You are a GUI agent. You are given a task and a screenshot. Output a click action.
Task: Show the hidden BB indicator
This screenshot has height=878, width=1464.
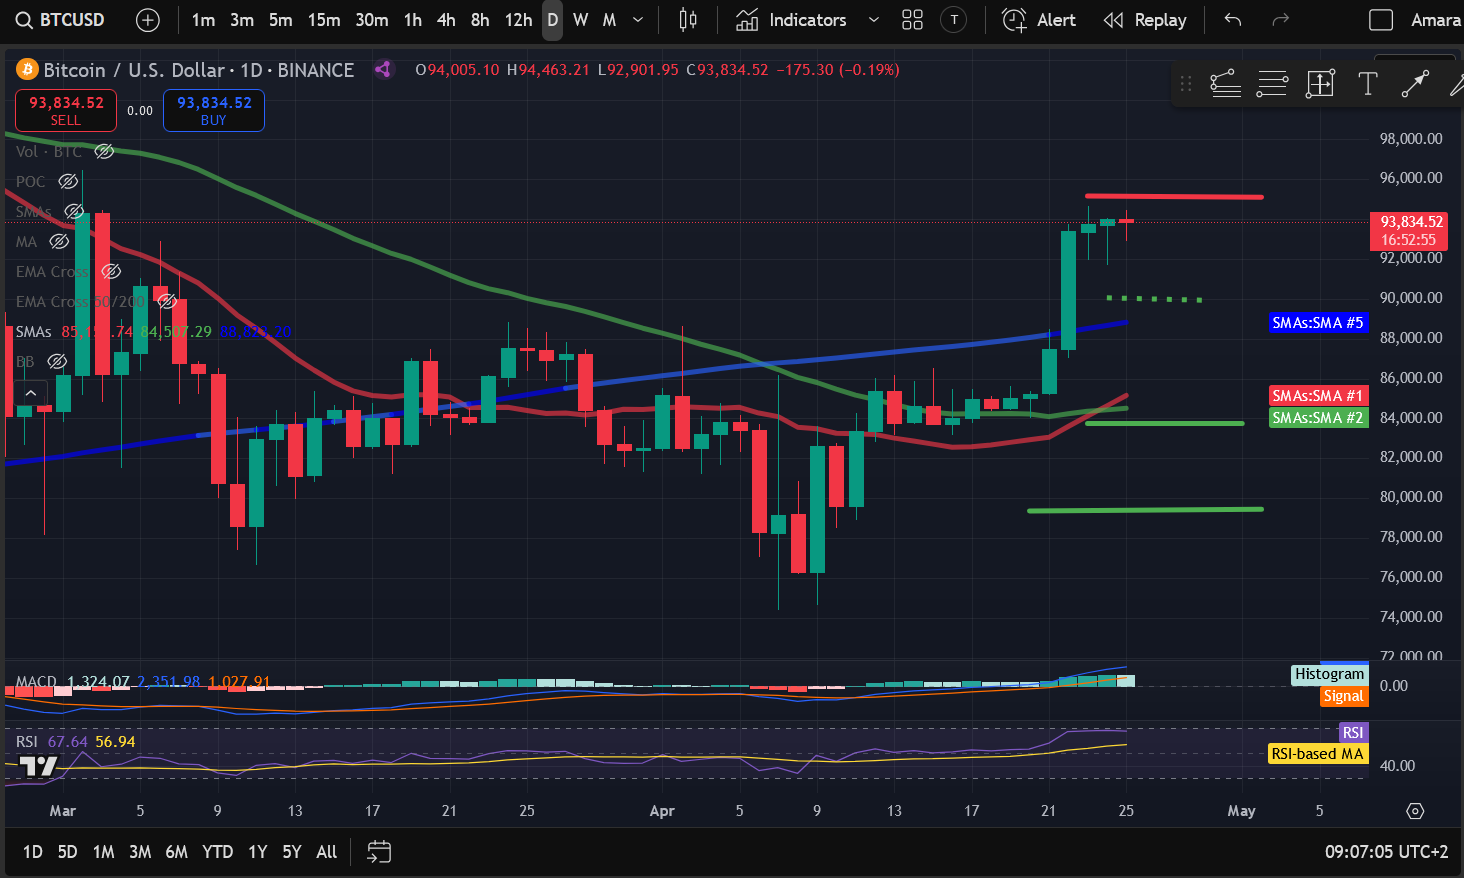(x=57, y=361)
